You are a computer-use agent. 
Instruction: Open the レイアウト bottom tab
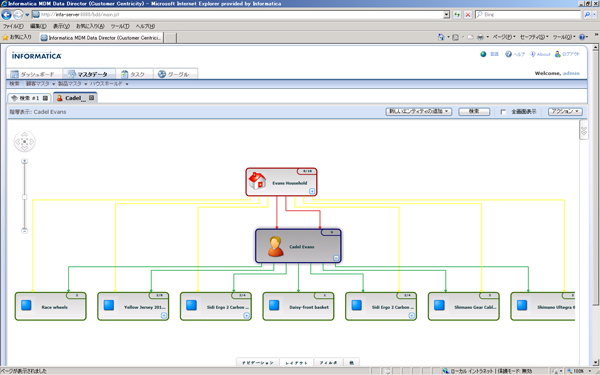(297, 362)
